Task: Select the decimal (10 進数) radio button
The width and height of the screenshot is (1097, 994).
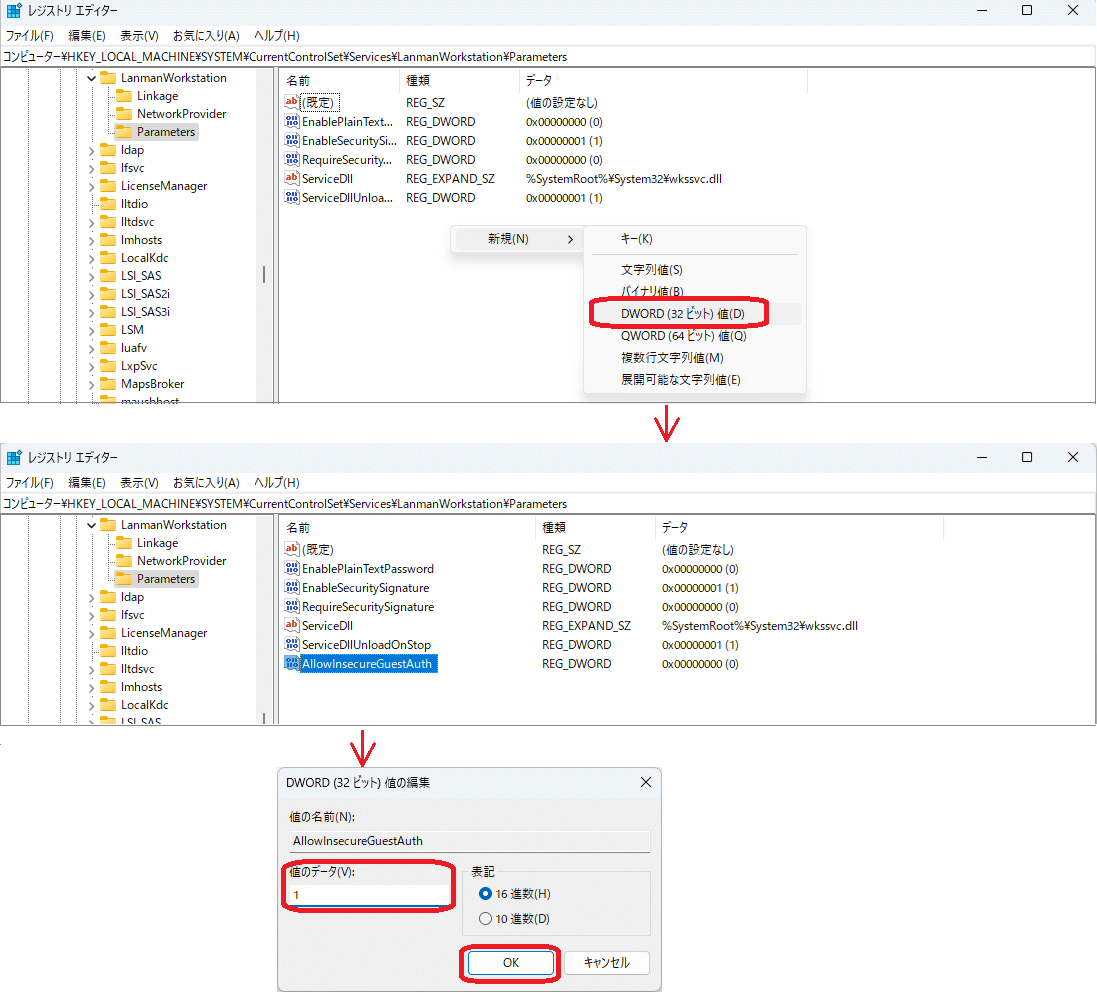Action: 486,919
